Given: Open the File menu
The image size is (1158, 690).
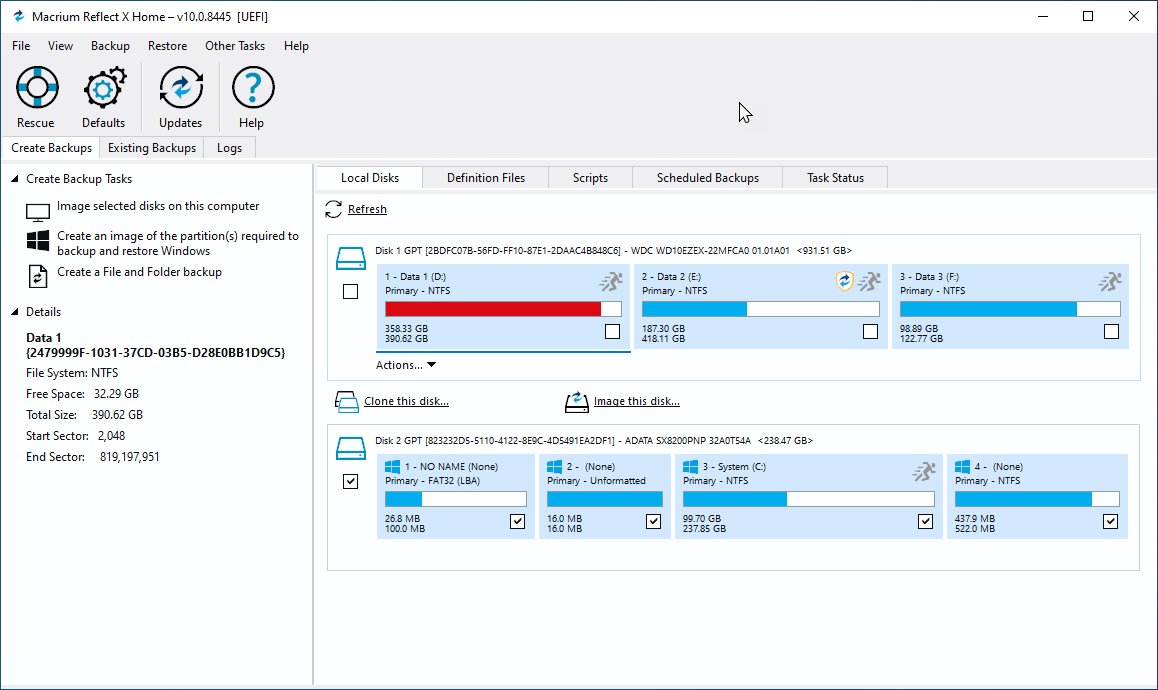Looking at the screenshot, I should (21, 46).
